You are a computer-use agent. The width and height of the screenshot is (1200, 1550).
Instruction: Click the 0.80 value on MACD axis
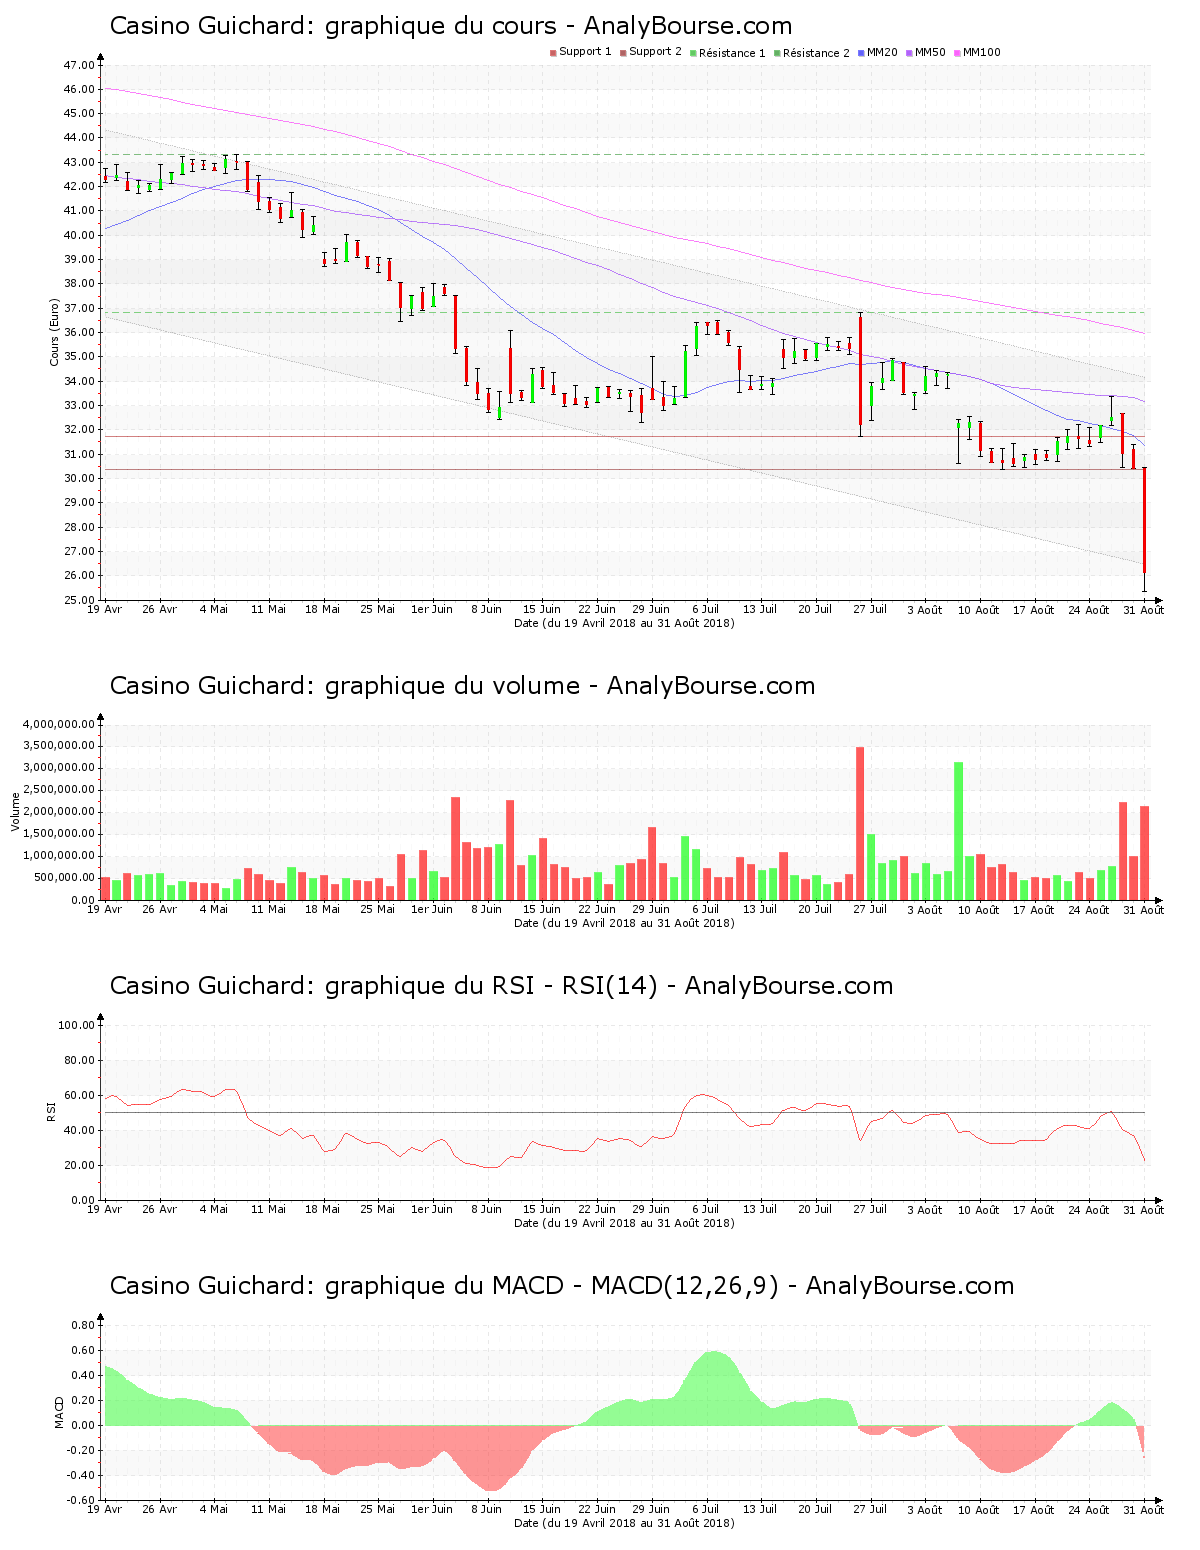pos(83,1325)
